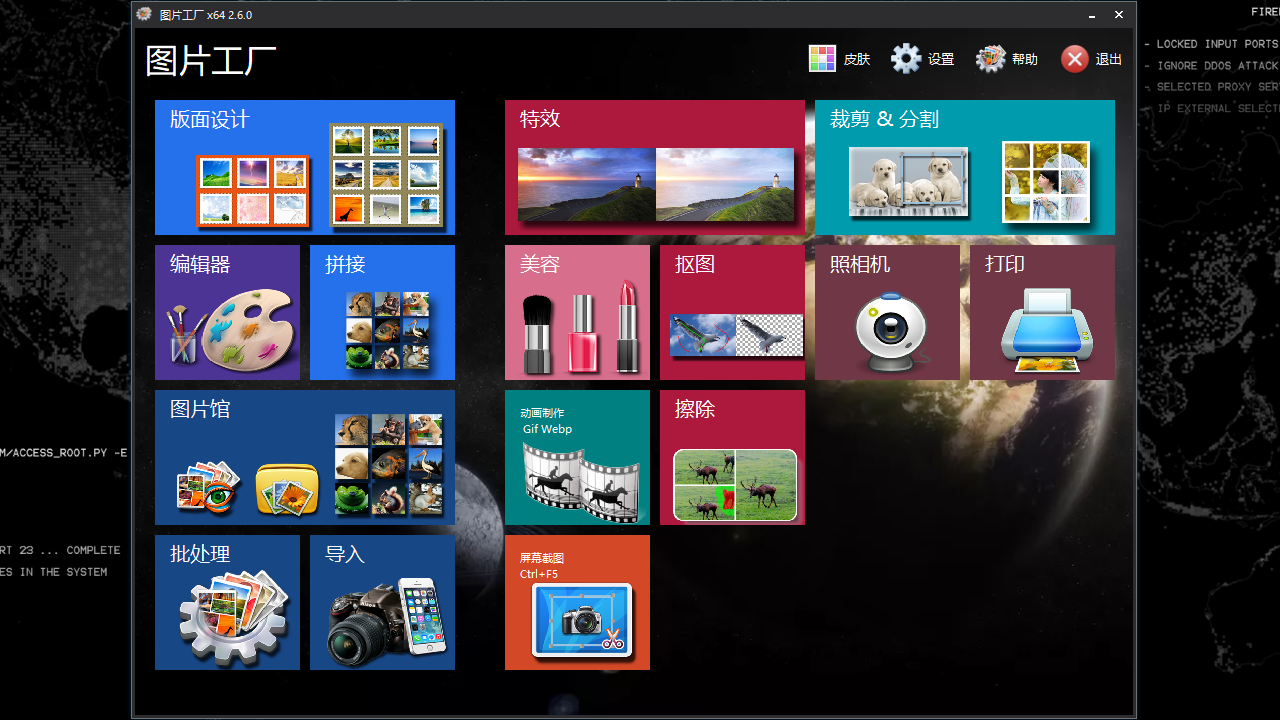Open the 图片馆 picture gallery tile

tap(304, 457)
